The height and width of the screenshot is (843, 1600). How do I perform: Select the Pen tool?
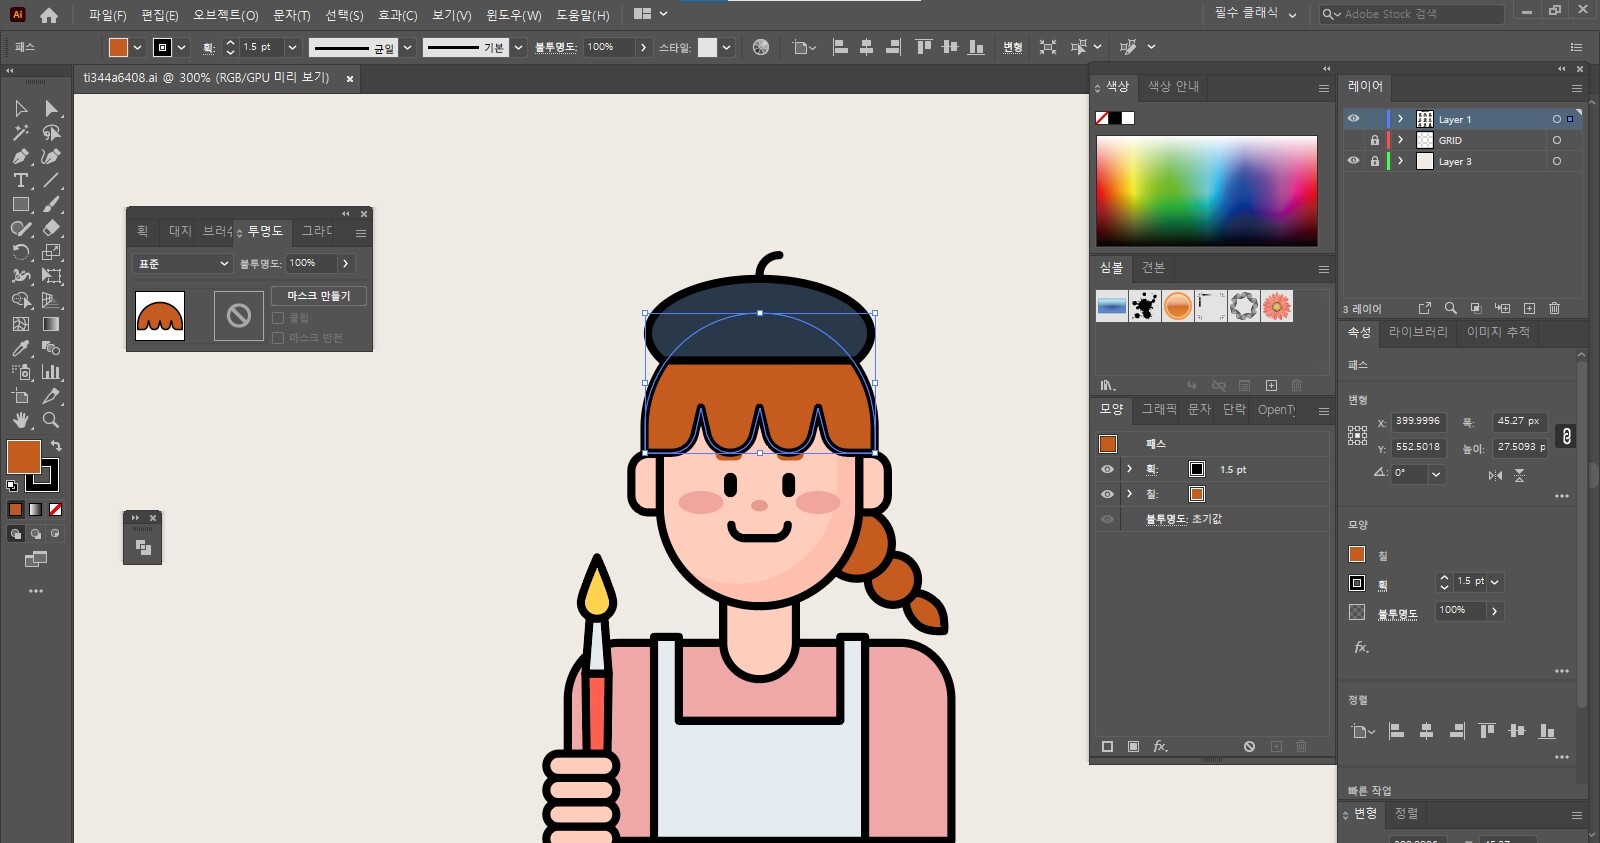point(20,156)
